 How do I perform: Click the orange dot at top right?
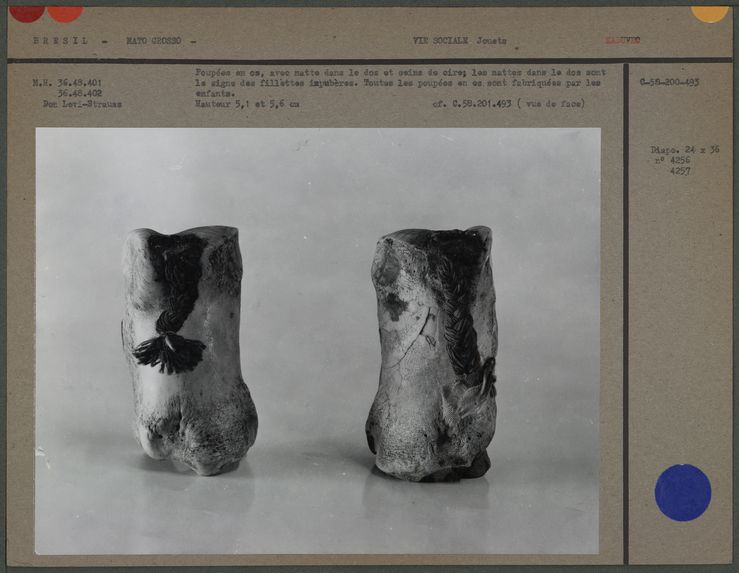point(709,12)
